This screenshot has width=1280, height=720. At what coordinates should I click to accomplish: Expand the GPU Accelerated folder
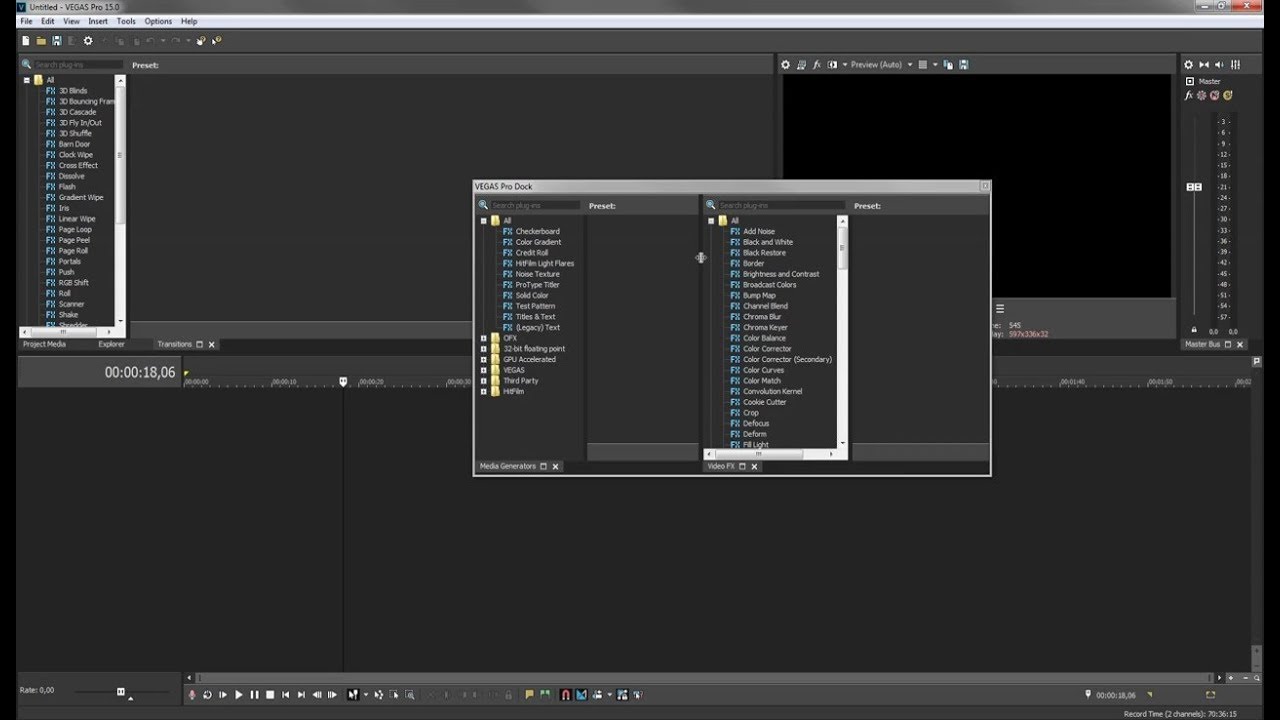(x=483, y=359)
